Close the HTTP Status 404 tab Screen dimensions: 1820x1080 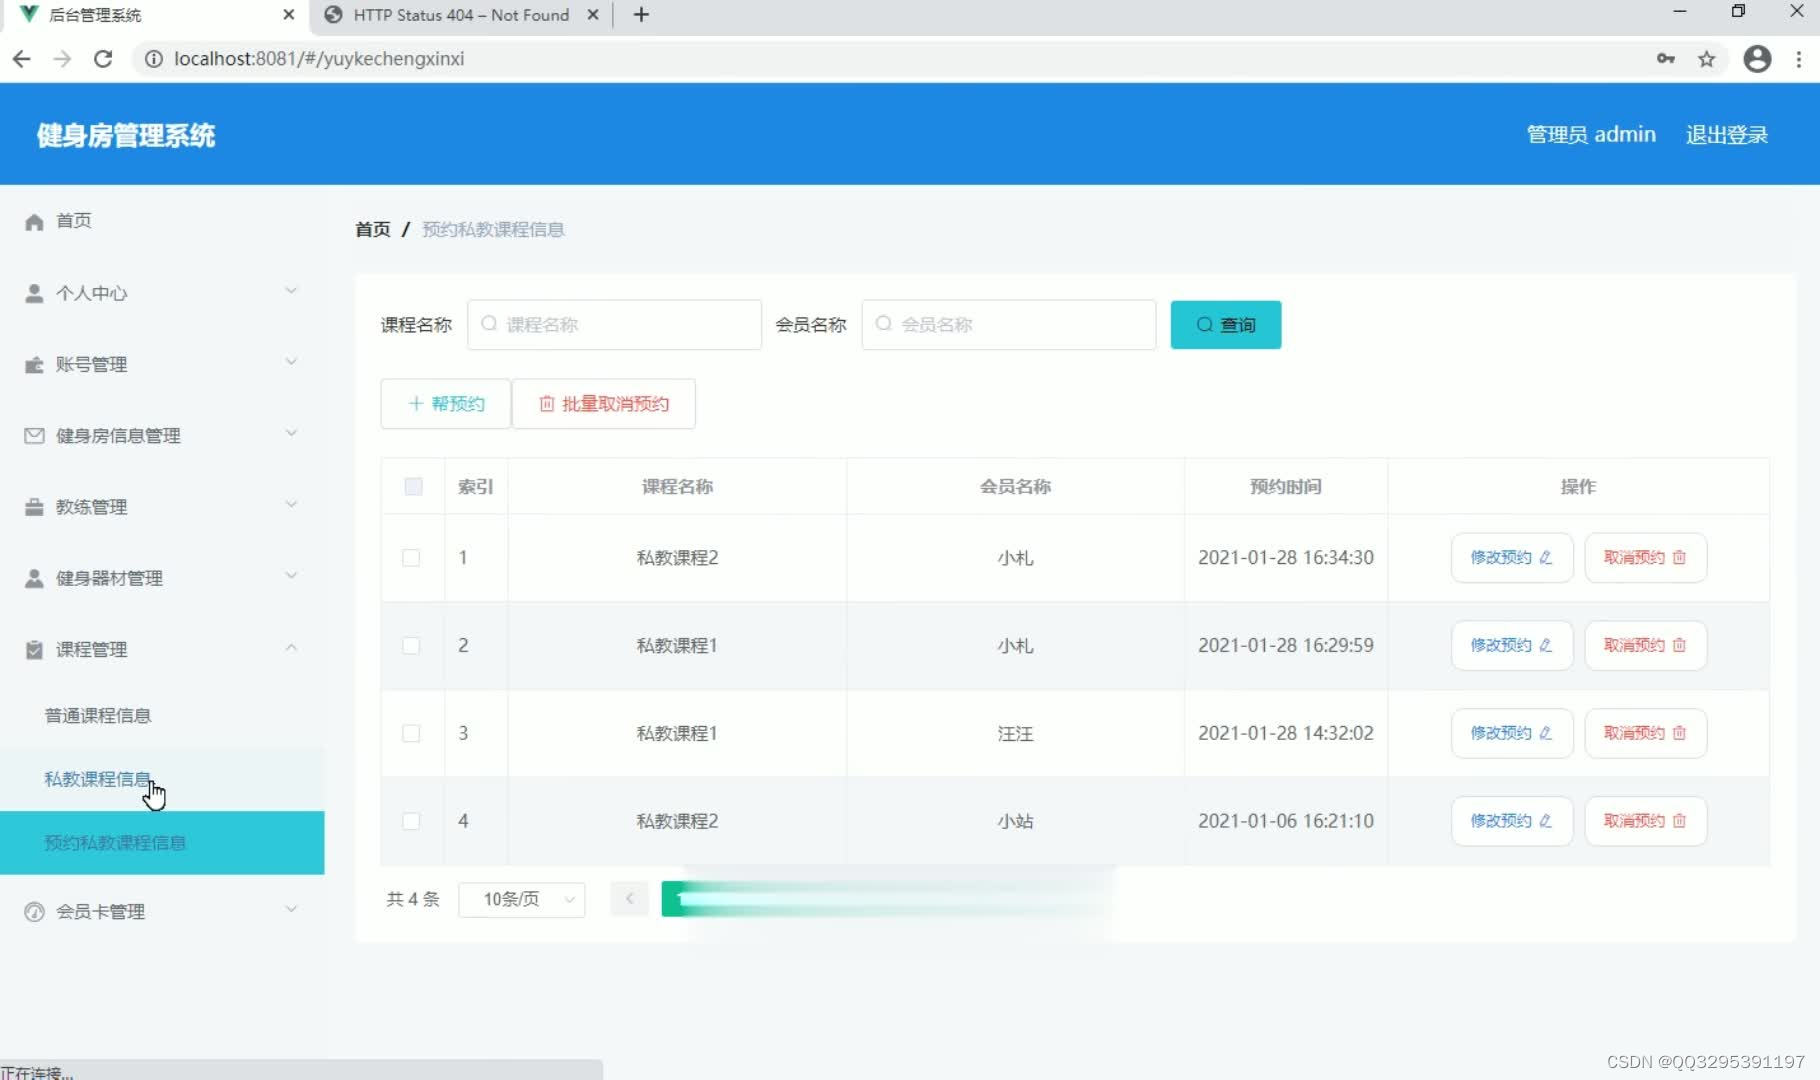[x=593, y=15]
